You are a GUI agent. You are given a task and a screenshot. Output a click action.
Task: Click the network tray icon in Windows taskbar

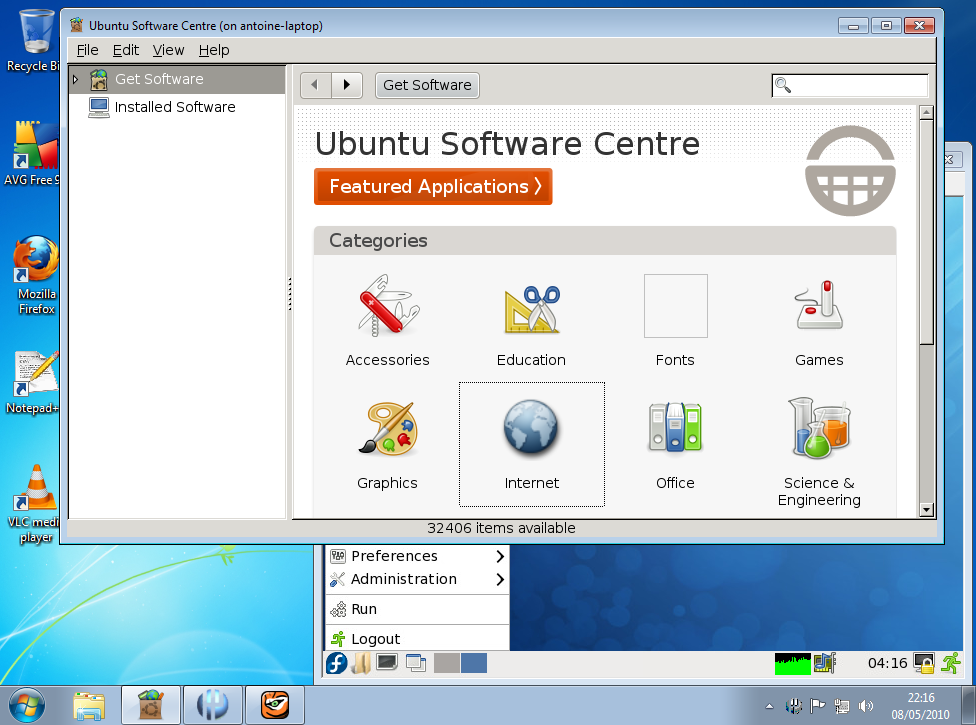click(x=842, y=706)
